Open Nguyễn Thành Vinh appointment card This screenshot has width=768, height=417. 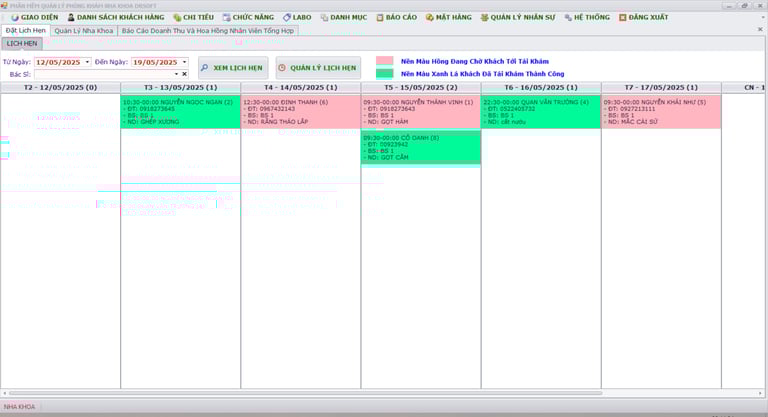421,112
